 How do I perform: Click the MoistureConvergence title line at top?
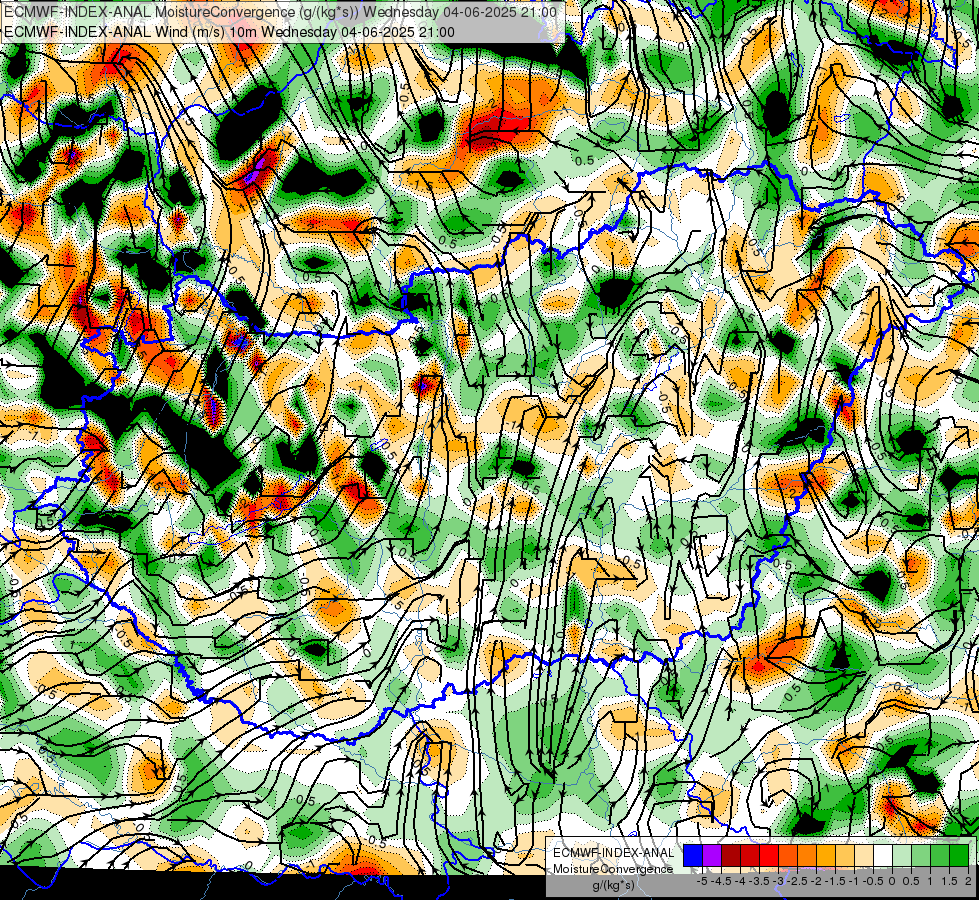coord(280,12)
